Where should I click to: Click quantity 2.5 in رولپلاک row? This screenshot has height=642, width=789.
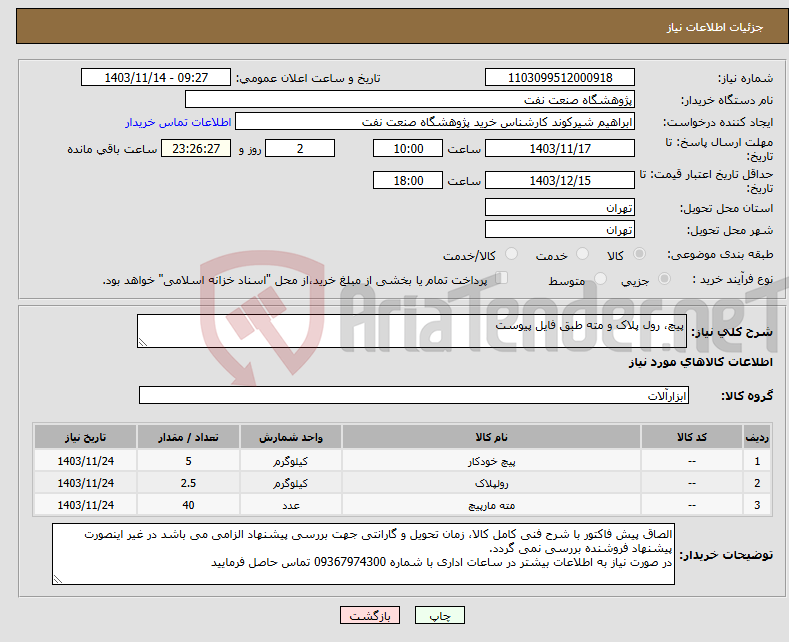point(188,483)
